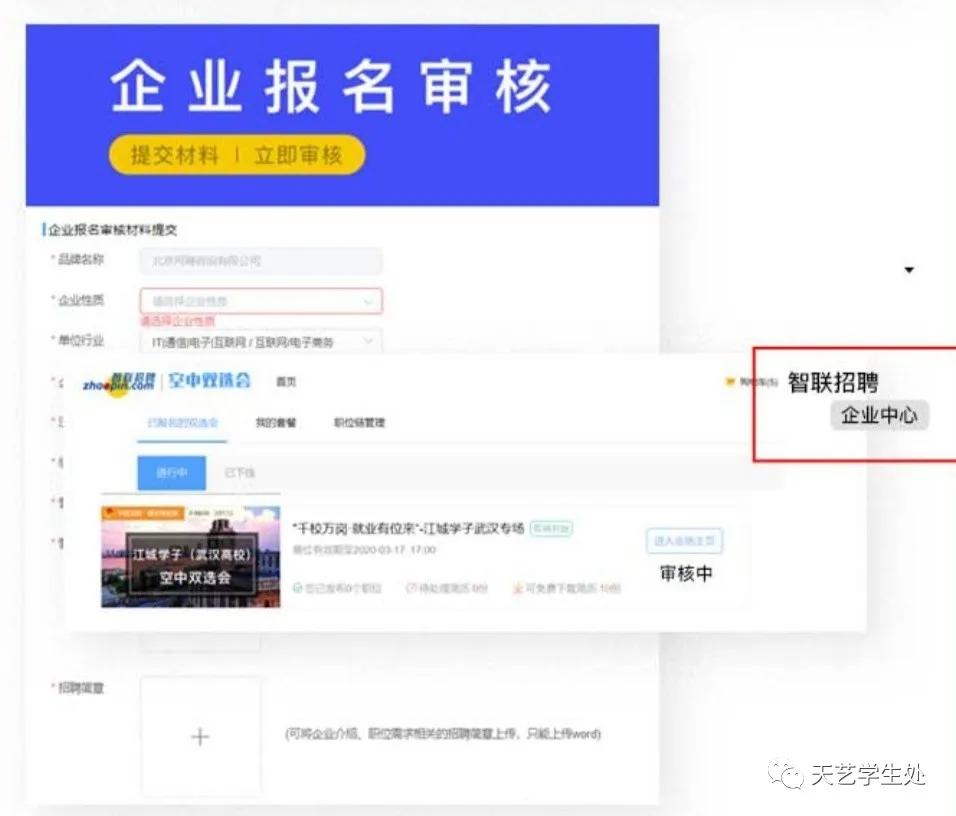956x816 pixels.
Task: Click the free resume download icon
Action: 518,588
